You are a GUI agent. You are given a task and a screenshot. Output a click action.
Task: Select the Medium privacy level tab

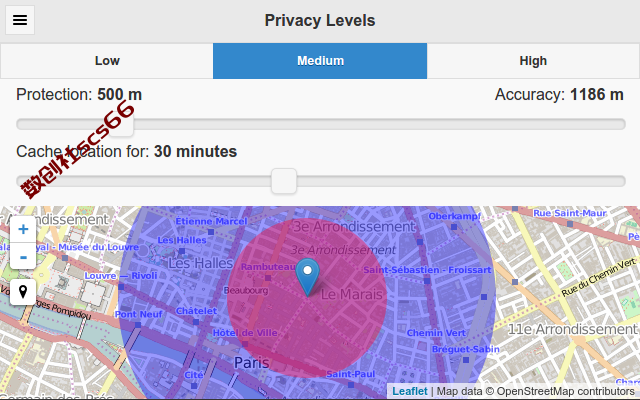pyautogui.click(x=320, y=61)
